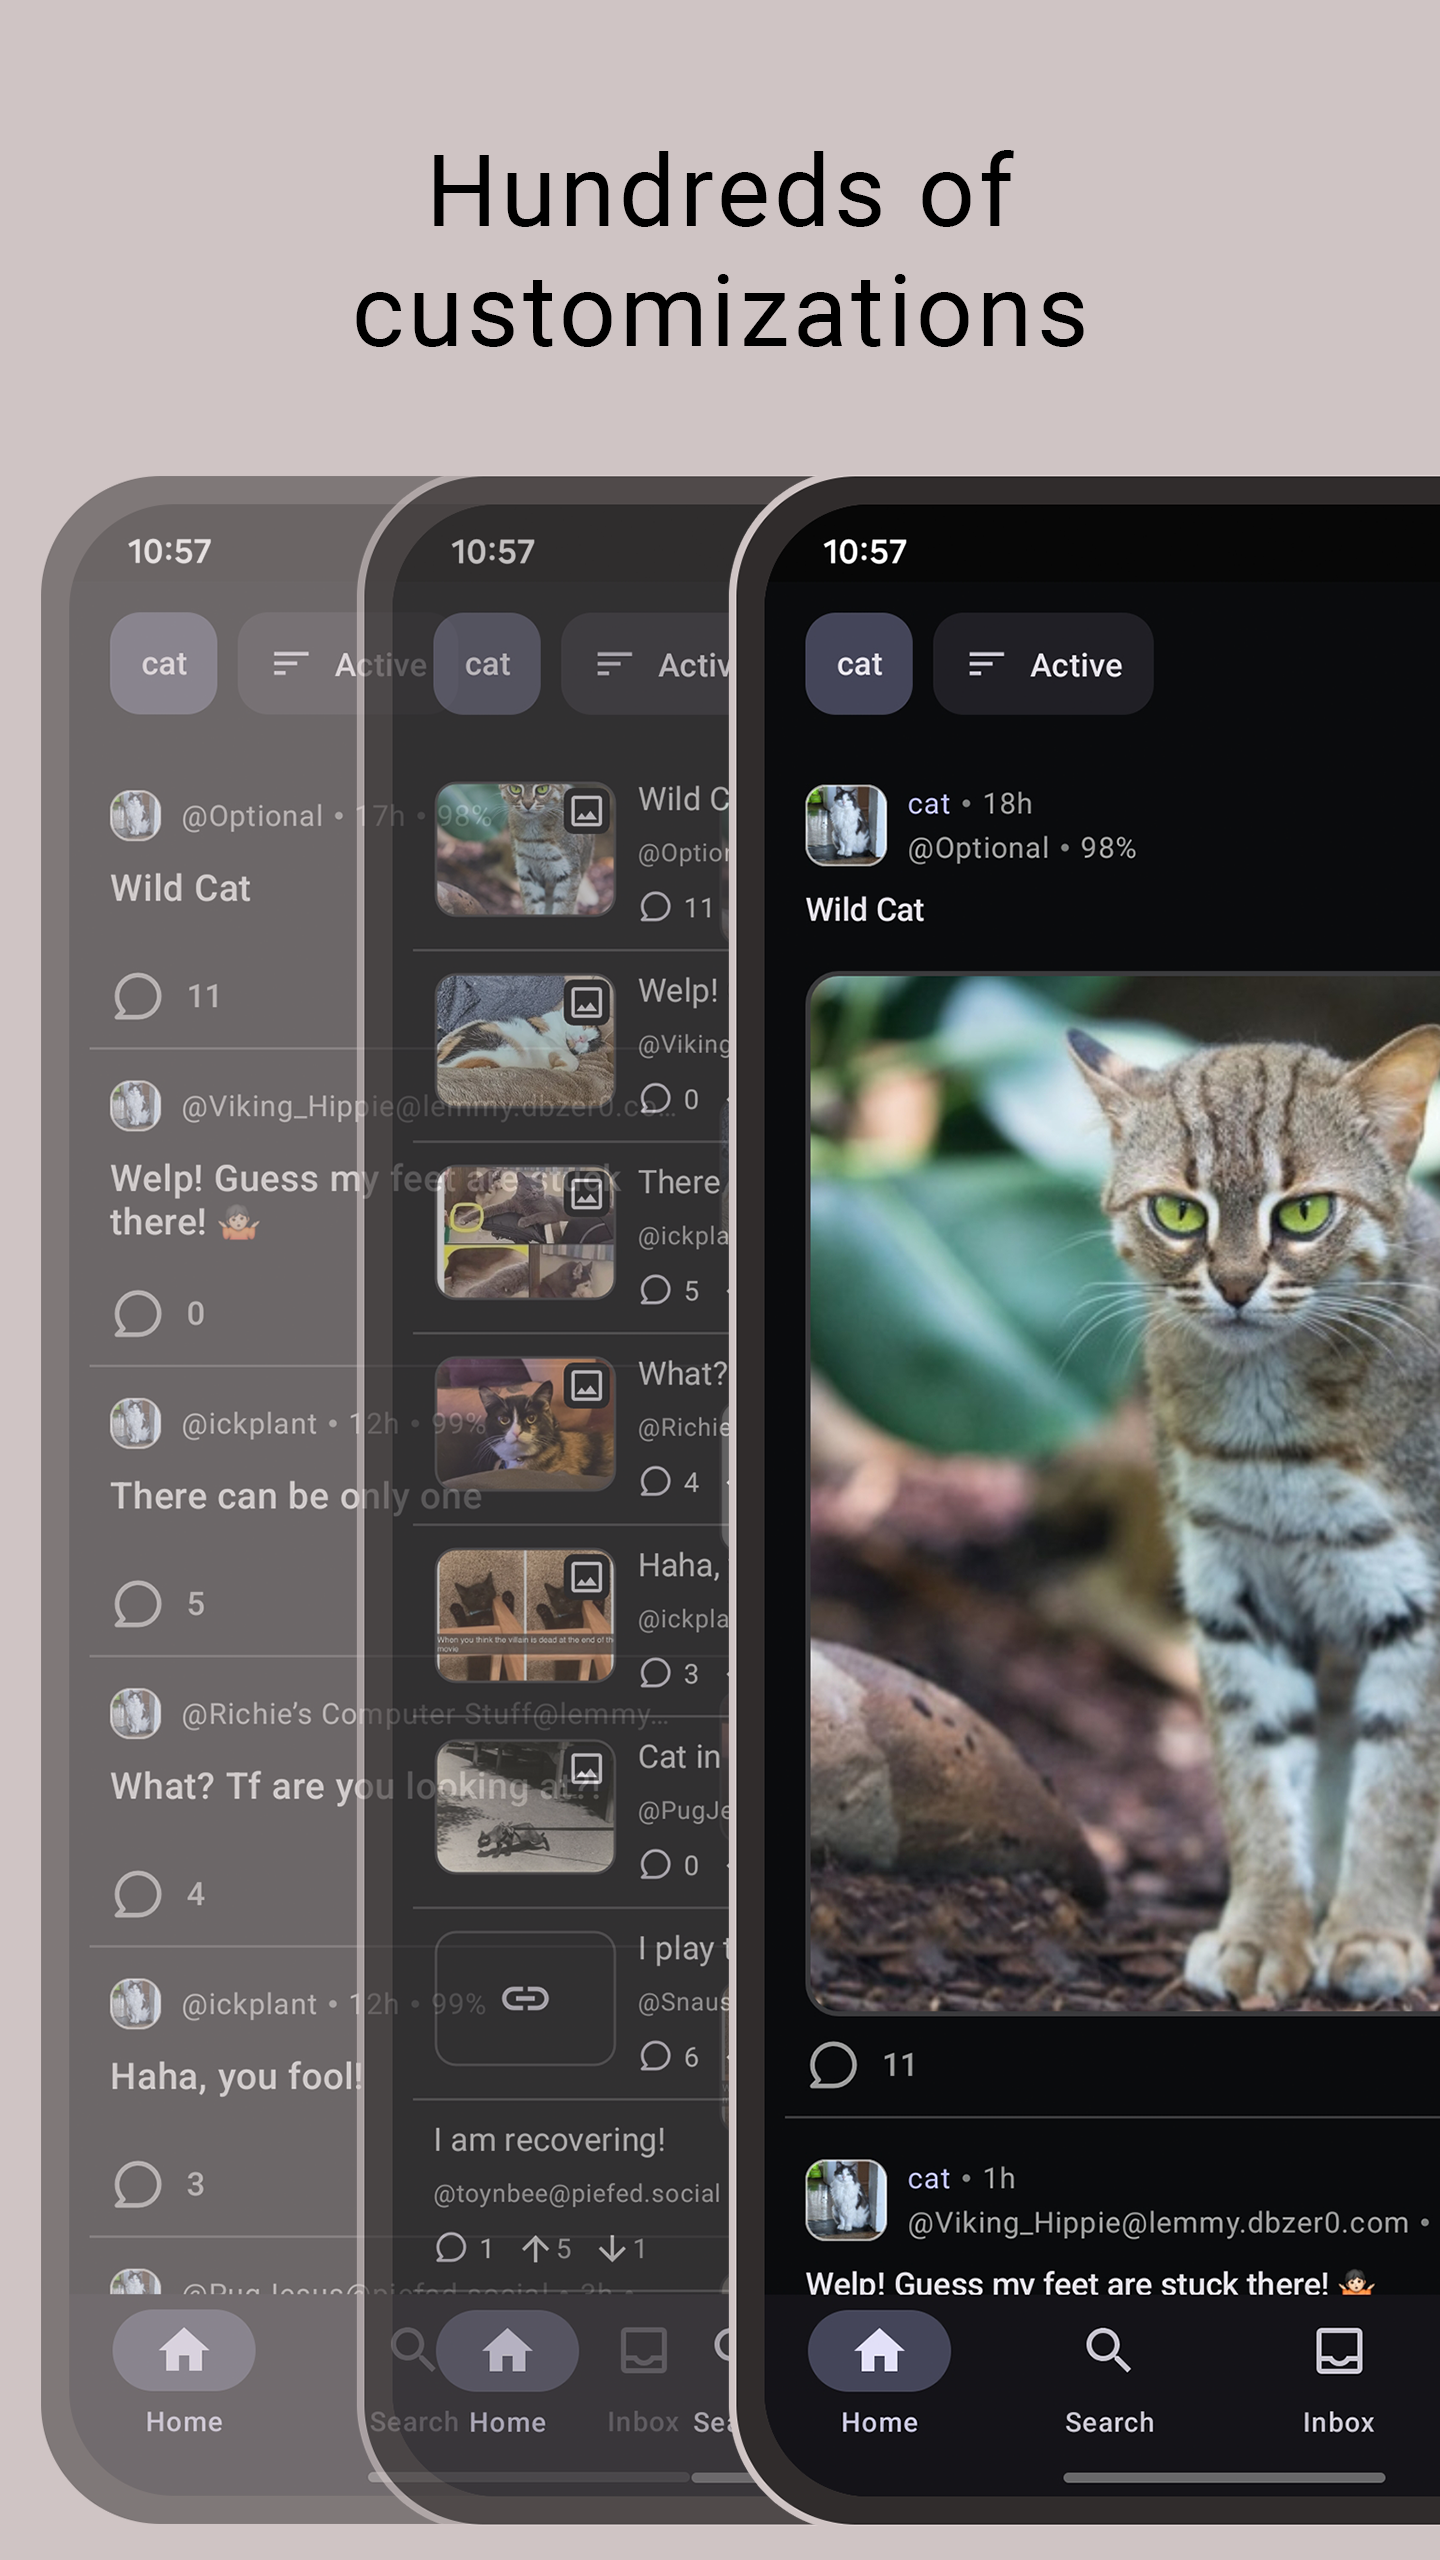1440x2560 pixels.
Task: Open cat community link on Viking_Hippie post
Action: coord(928,2178)
